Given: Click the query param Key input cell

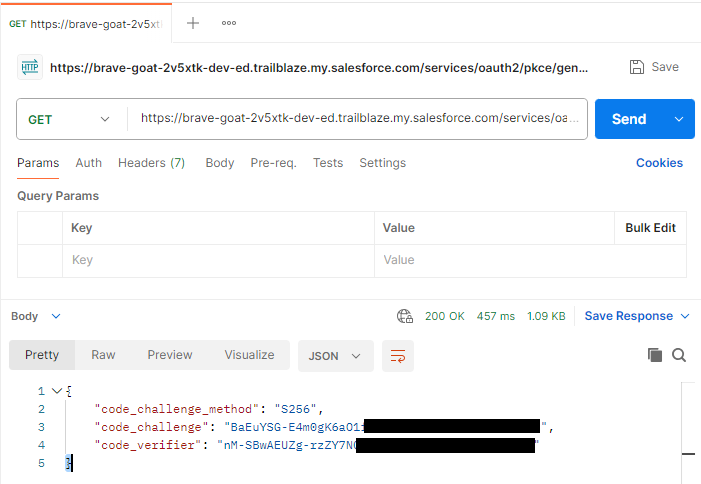Looking at the screenshot, I should pos(218,261).
